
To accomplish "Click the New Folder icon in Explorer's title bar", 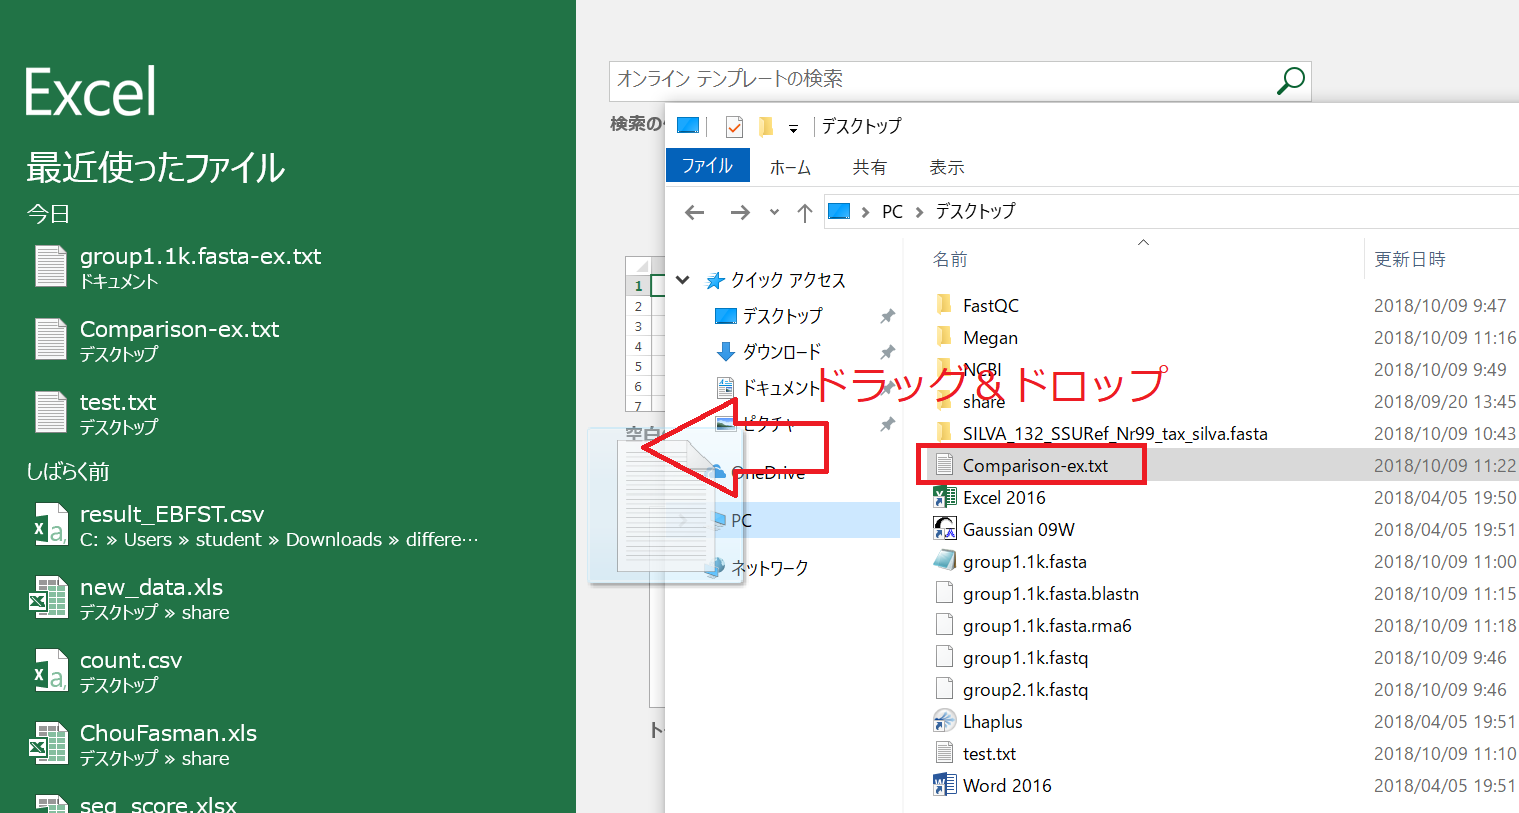I will point(766,126).
